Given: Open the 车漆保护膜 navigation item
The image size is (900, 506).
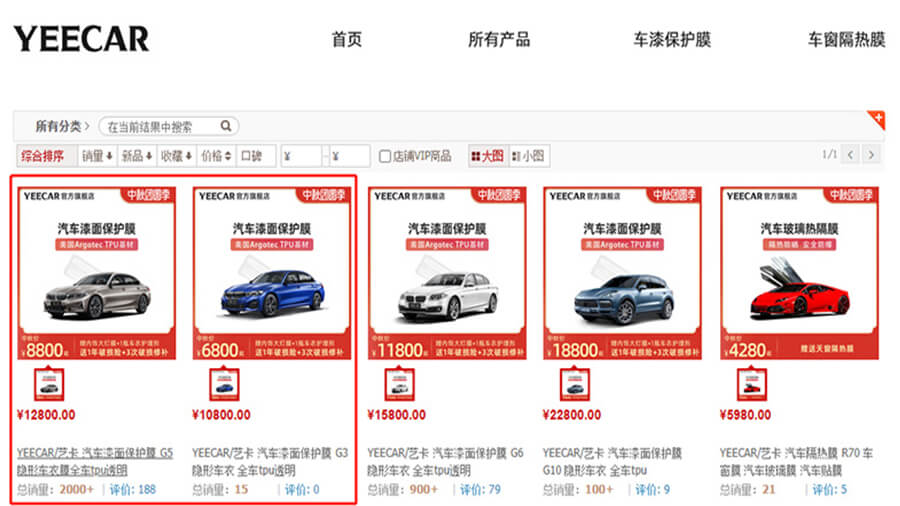Looking at the screenshot, I should point(672,40).
